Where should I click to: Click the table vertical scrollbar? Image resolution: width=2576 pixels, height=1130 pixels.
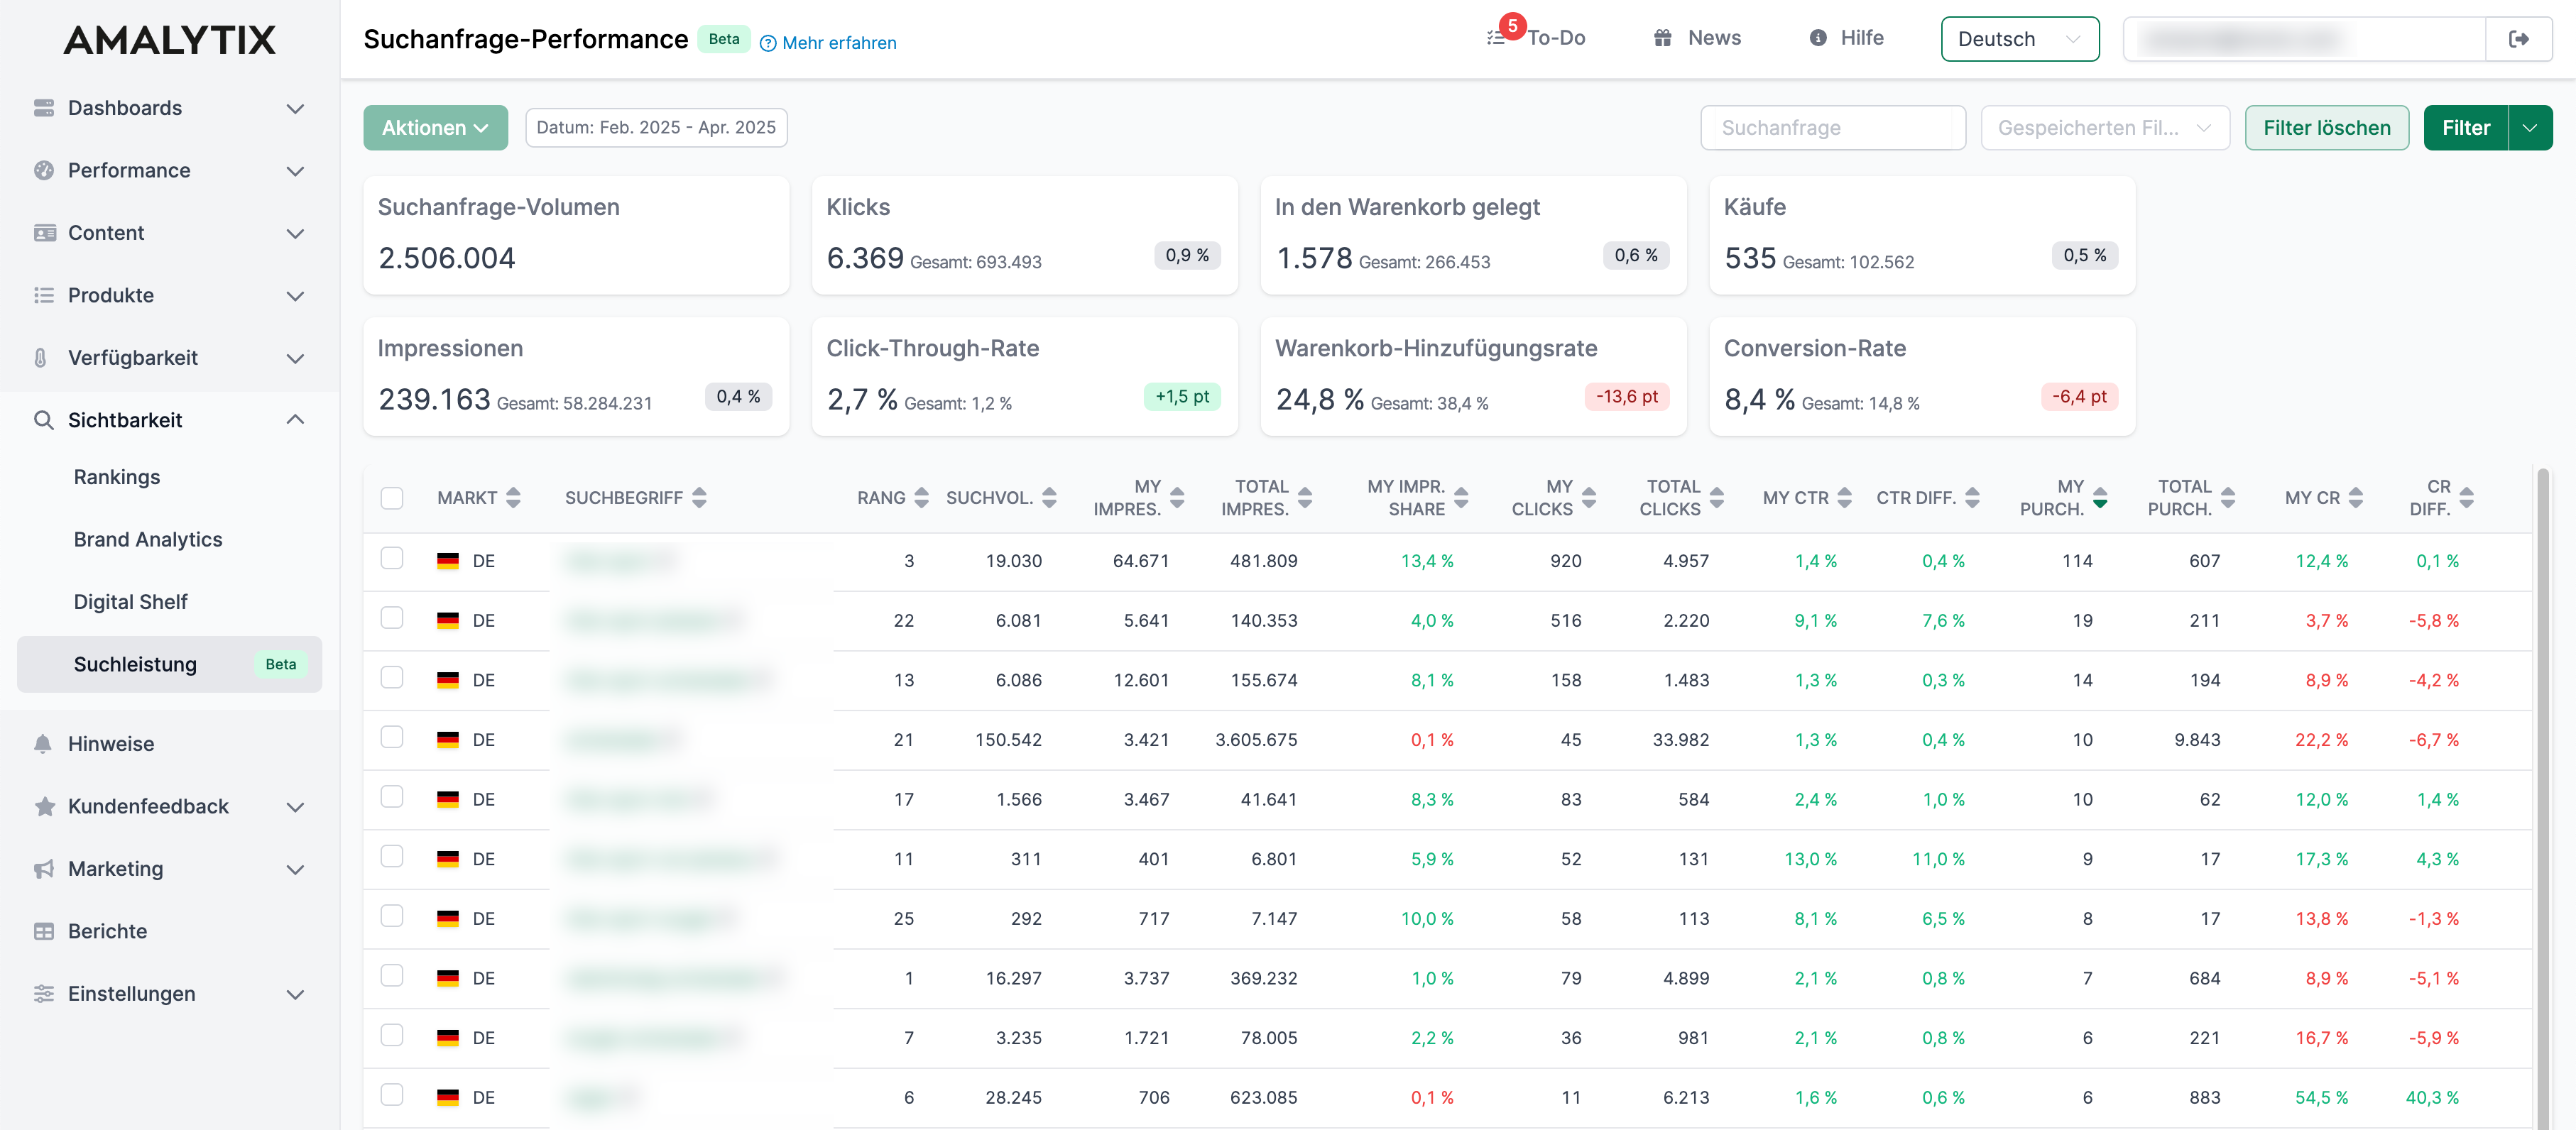point(2543,798)
